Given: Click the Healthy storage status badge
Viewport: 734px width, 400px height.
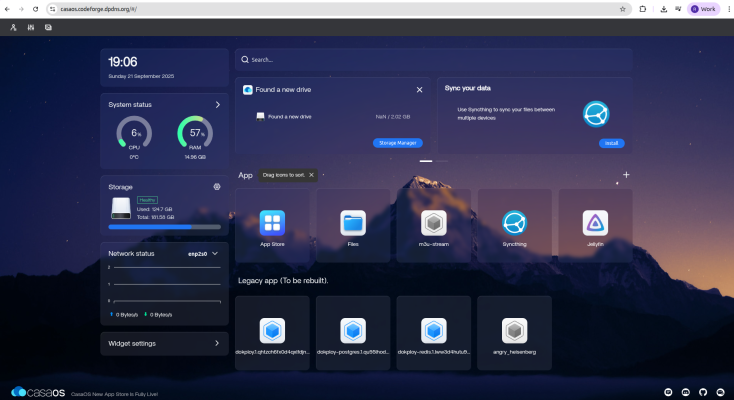Looking at the screenshot, I should point(147,200).
